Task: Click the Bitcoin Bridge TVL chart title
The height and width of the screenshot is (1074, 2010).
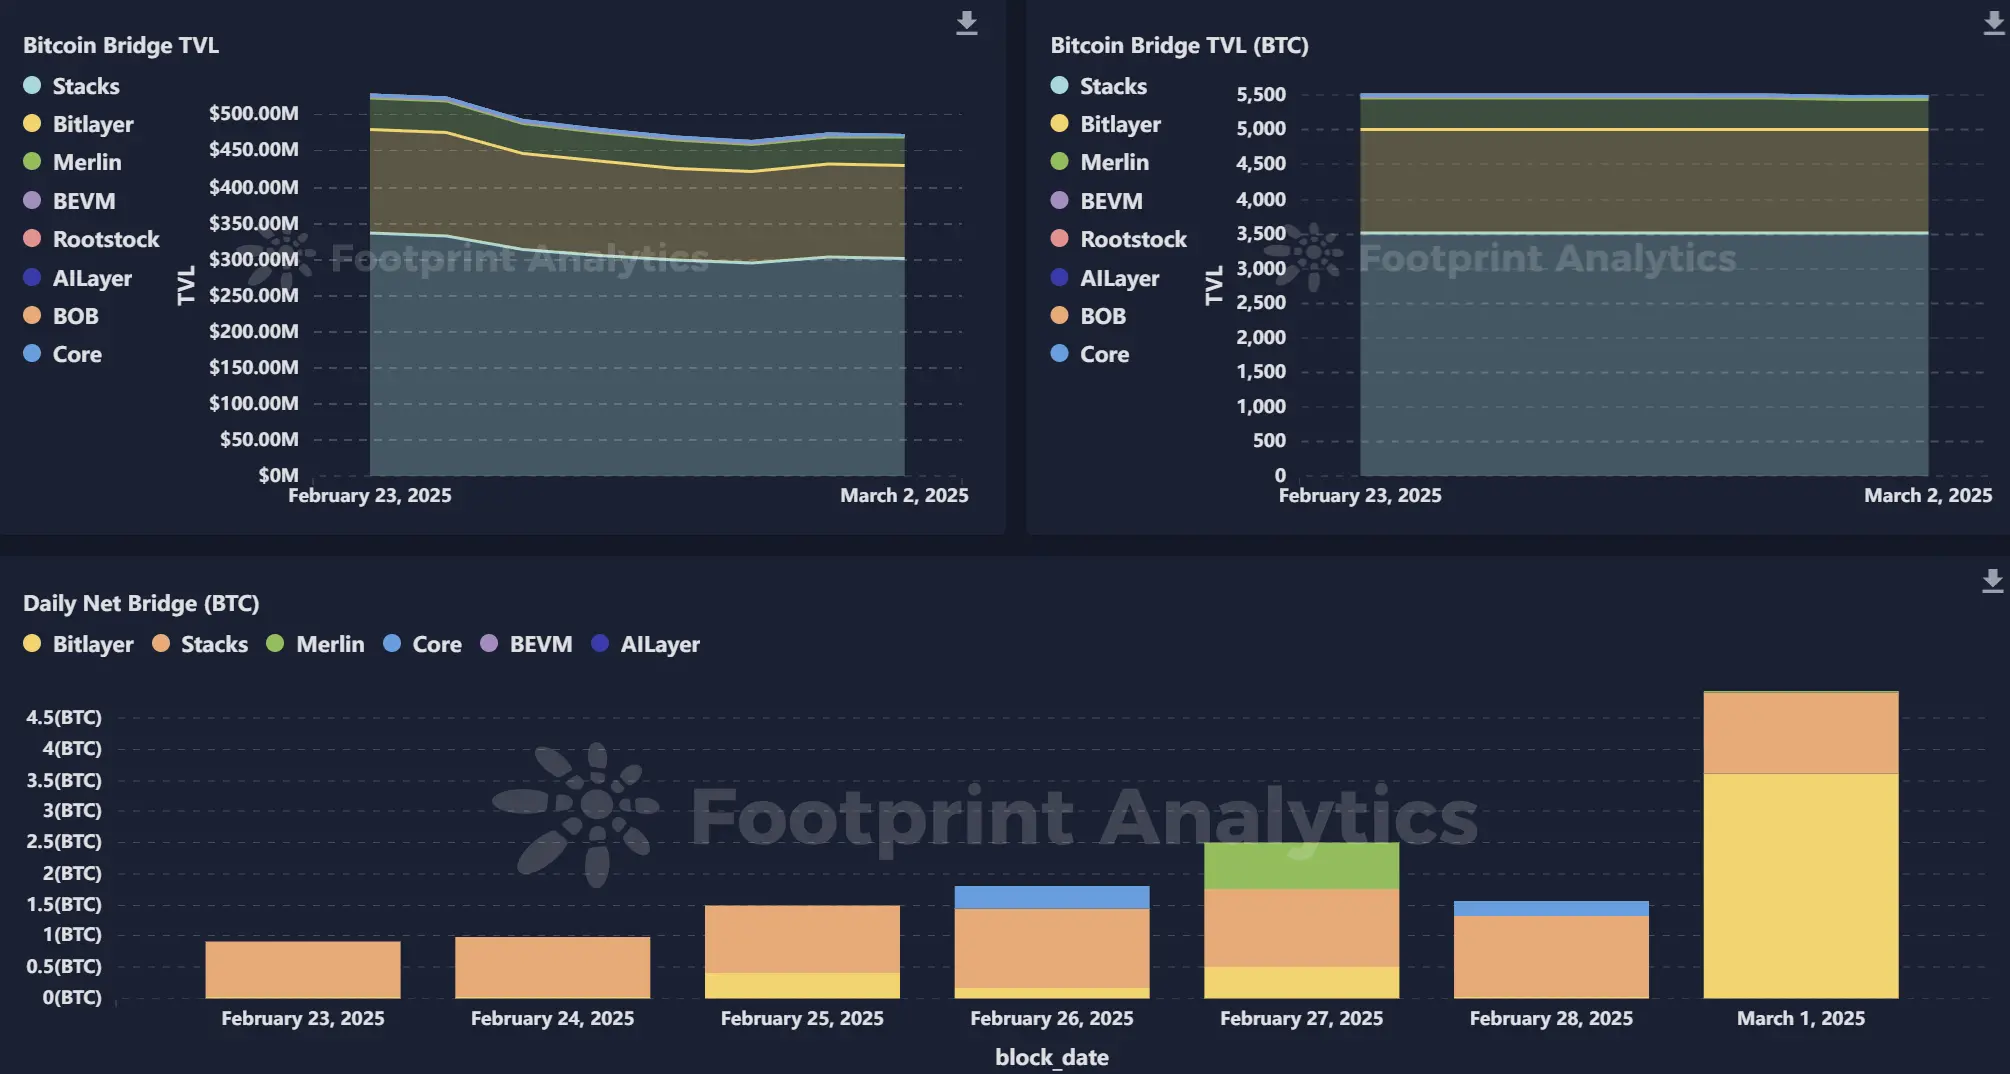Action: pos(121,45)
